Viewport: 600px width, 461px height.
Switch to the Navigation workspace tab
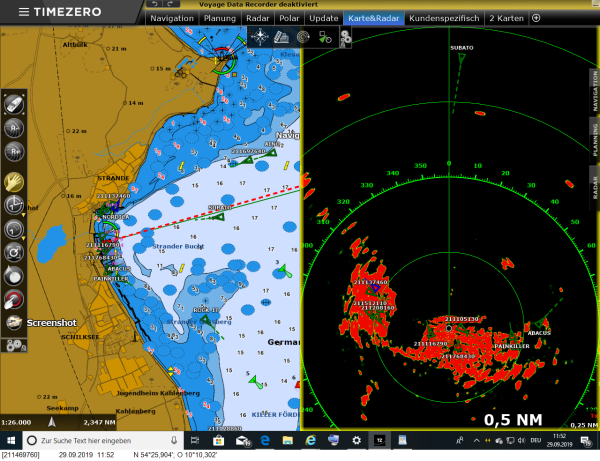pyautogui.click(x=172, y=18)
